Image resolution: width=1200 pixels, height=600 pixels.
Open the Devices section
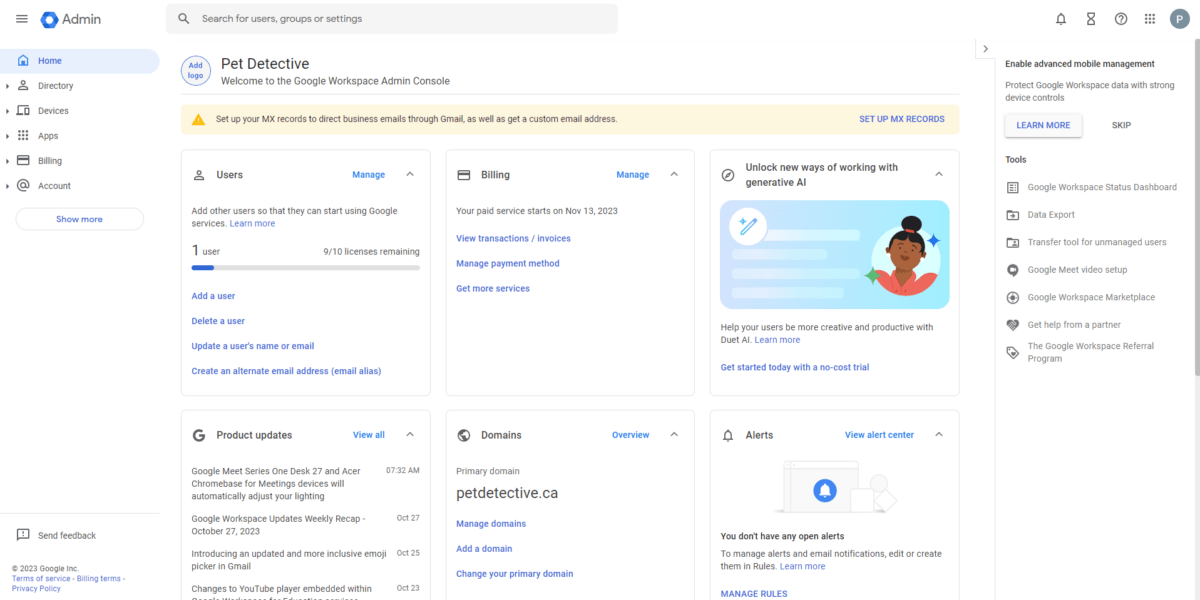point(55,110)
